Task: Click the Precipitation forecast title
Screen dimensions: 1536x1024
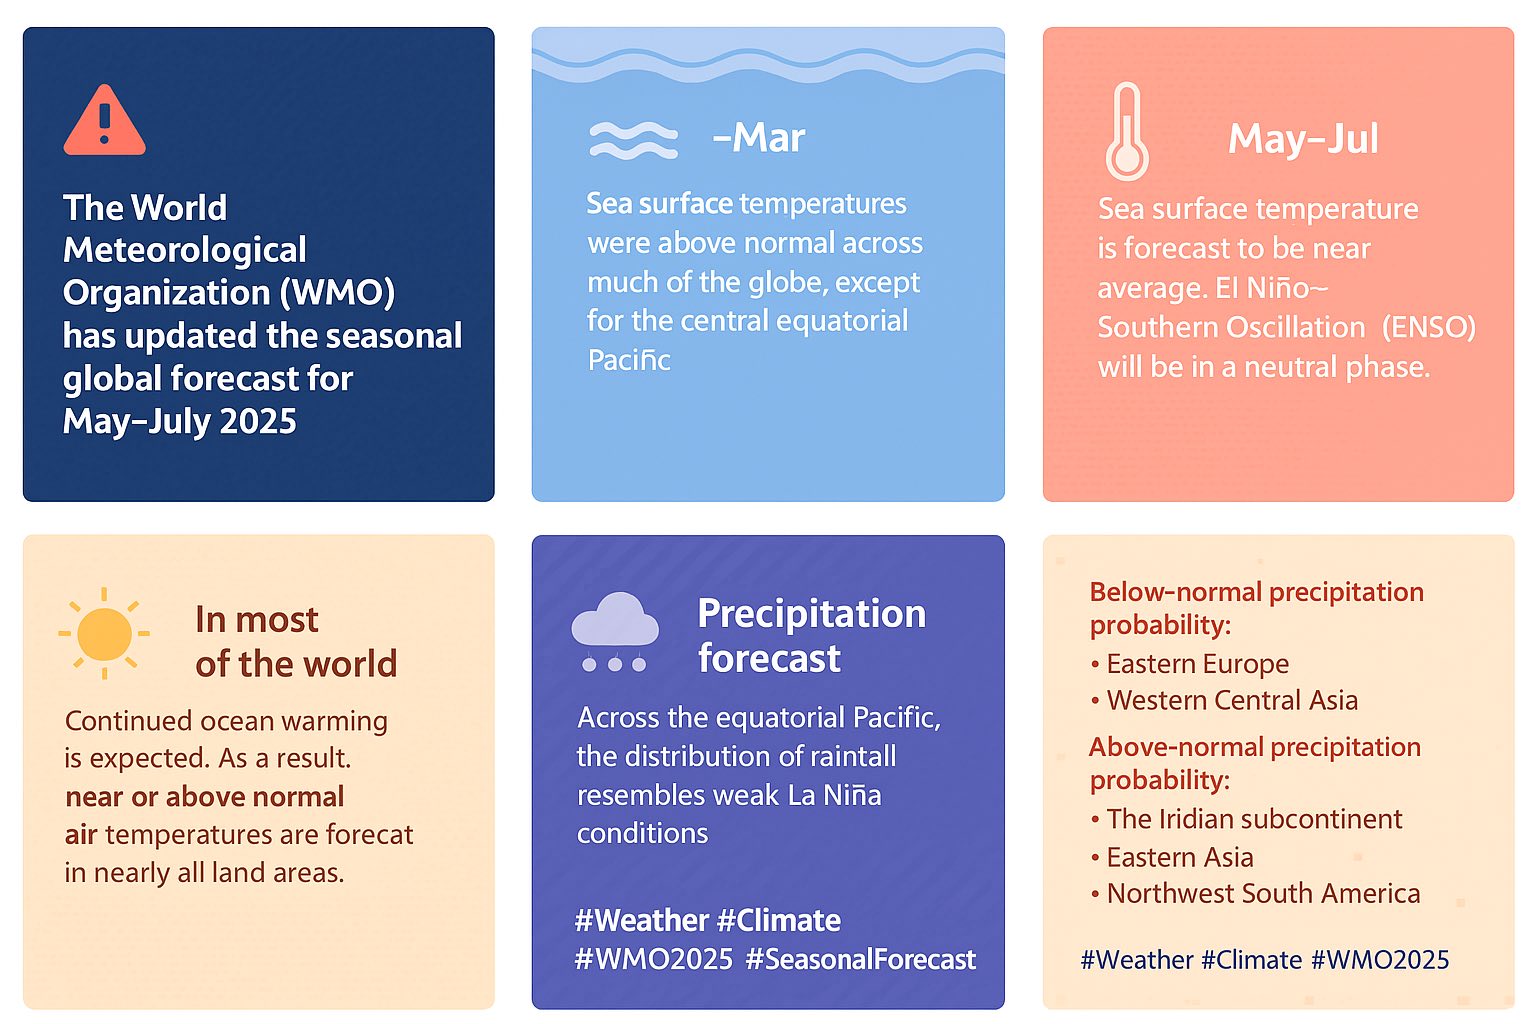Action: coord(811,635)
